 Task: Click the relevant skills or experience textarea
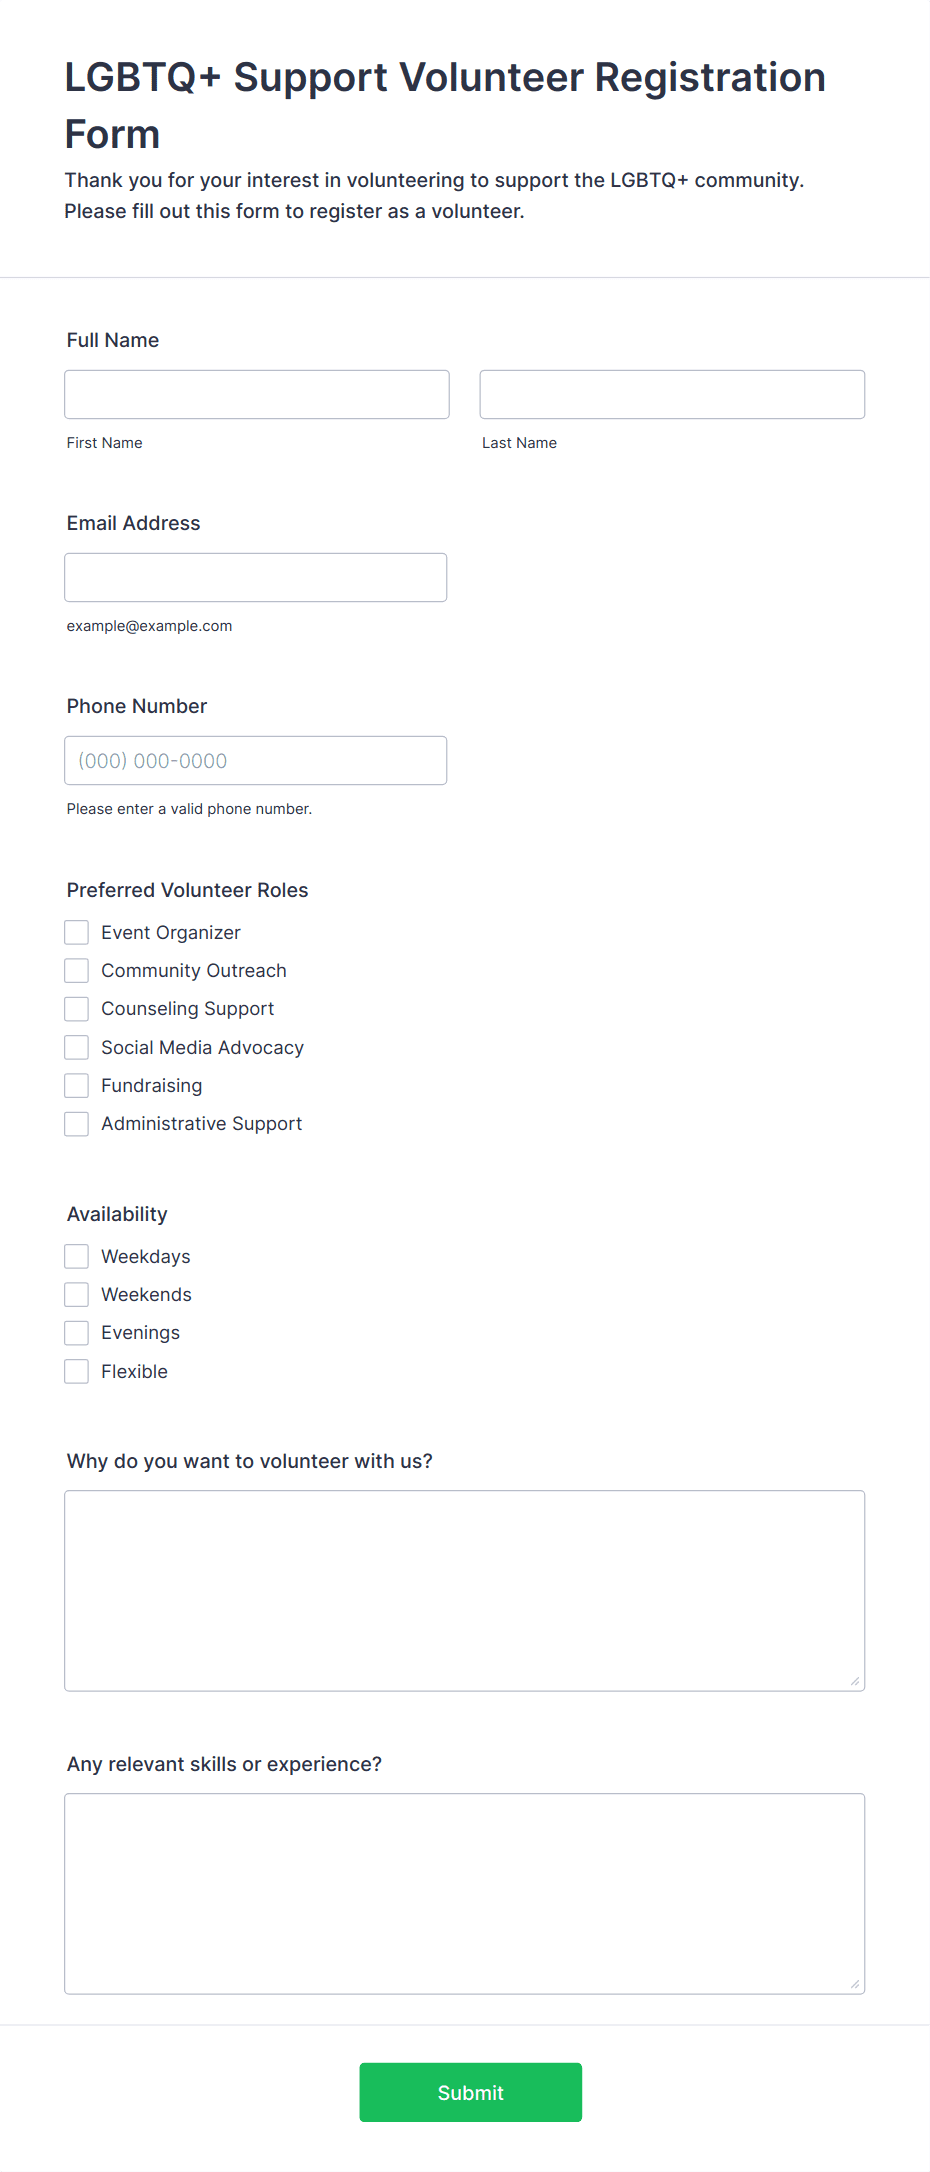[x=465, y=1894]
